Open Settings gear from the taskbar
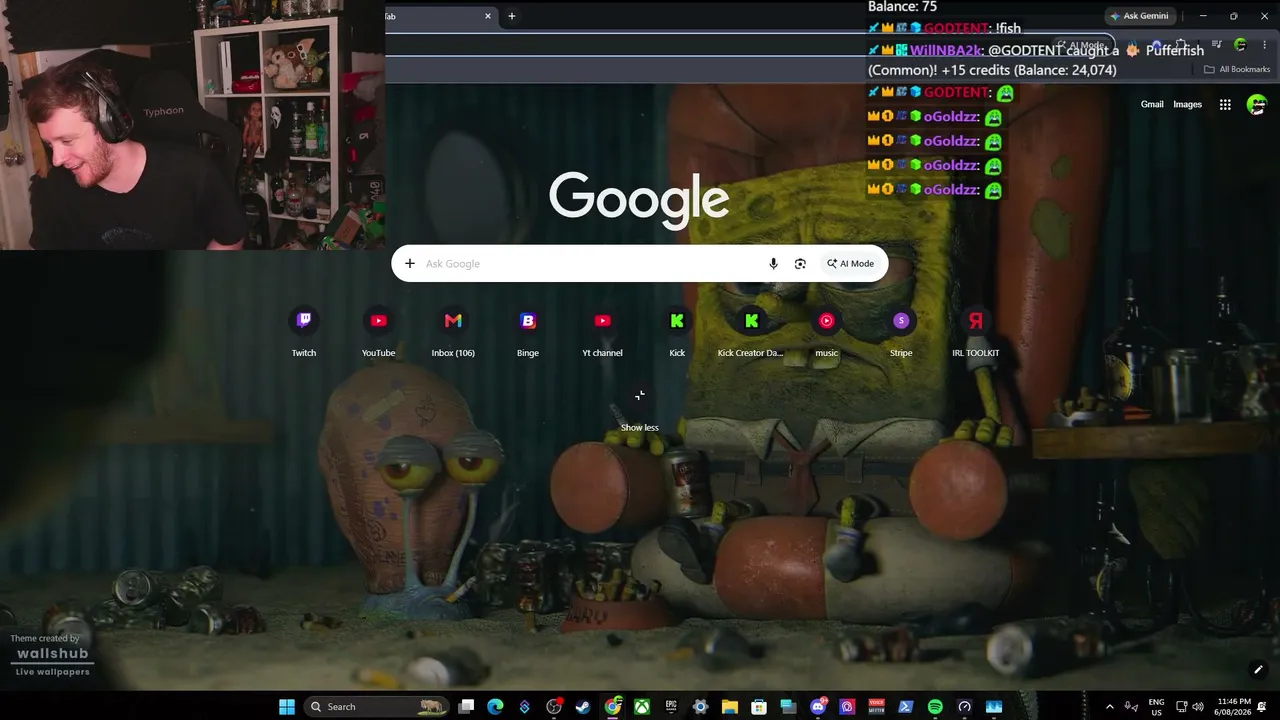The height and width of the screenshot is (720, 1280). pos(700,707)
